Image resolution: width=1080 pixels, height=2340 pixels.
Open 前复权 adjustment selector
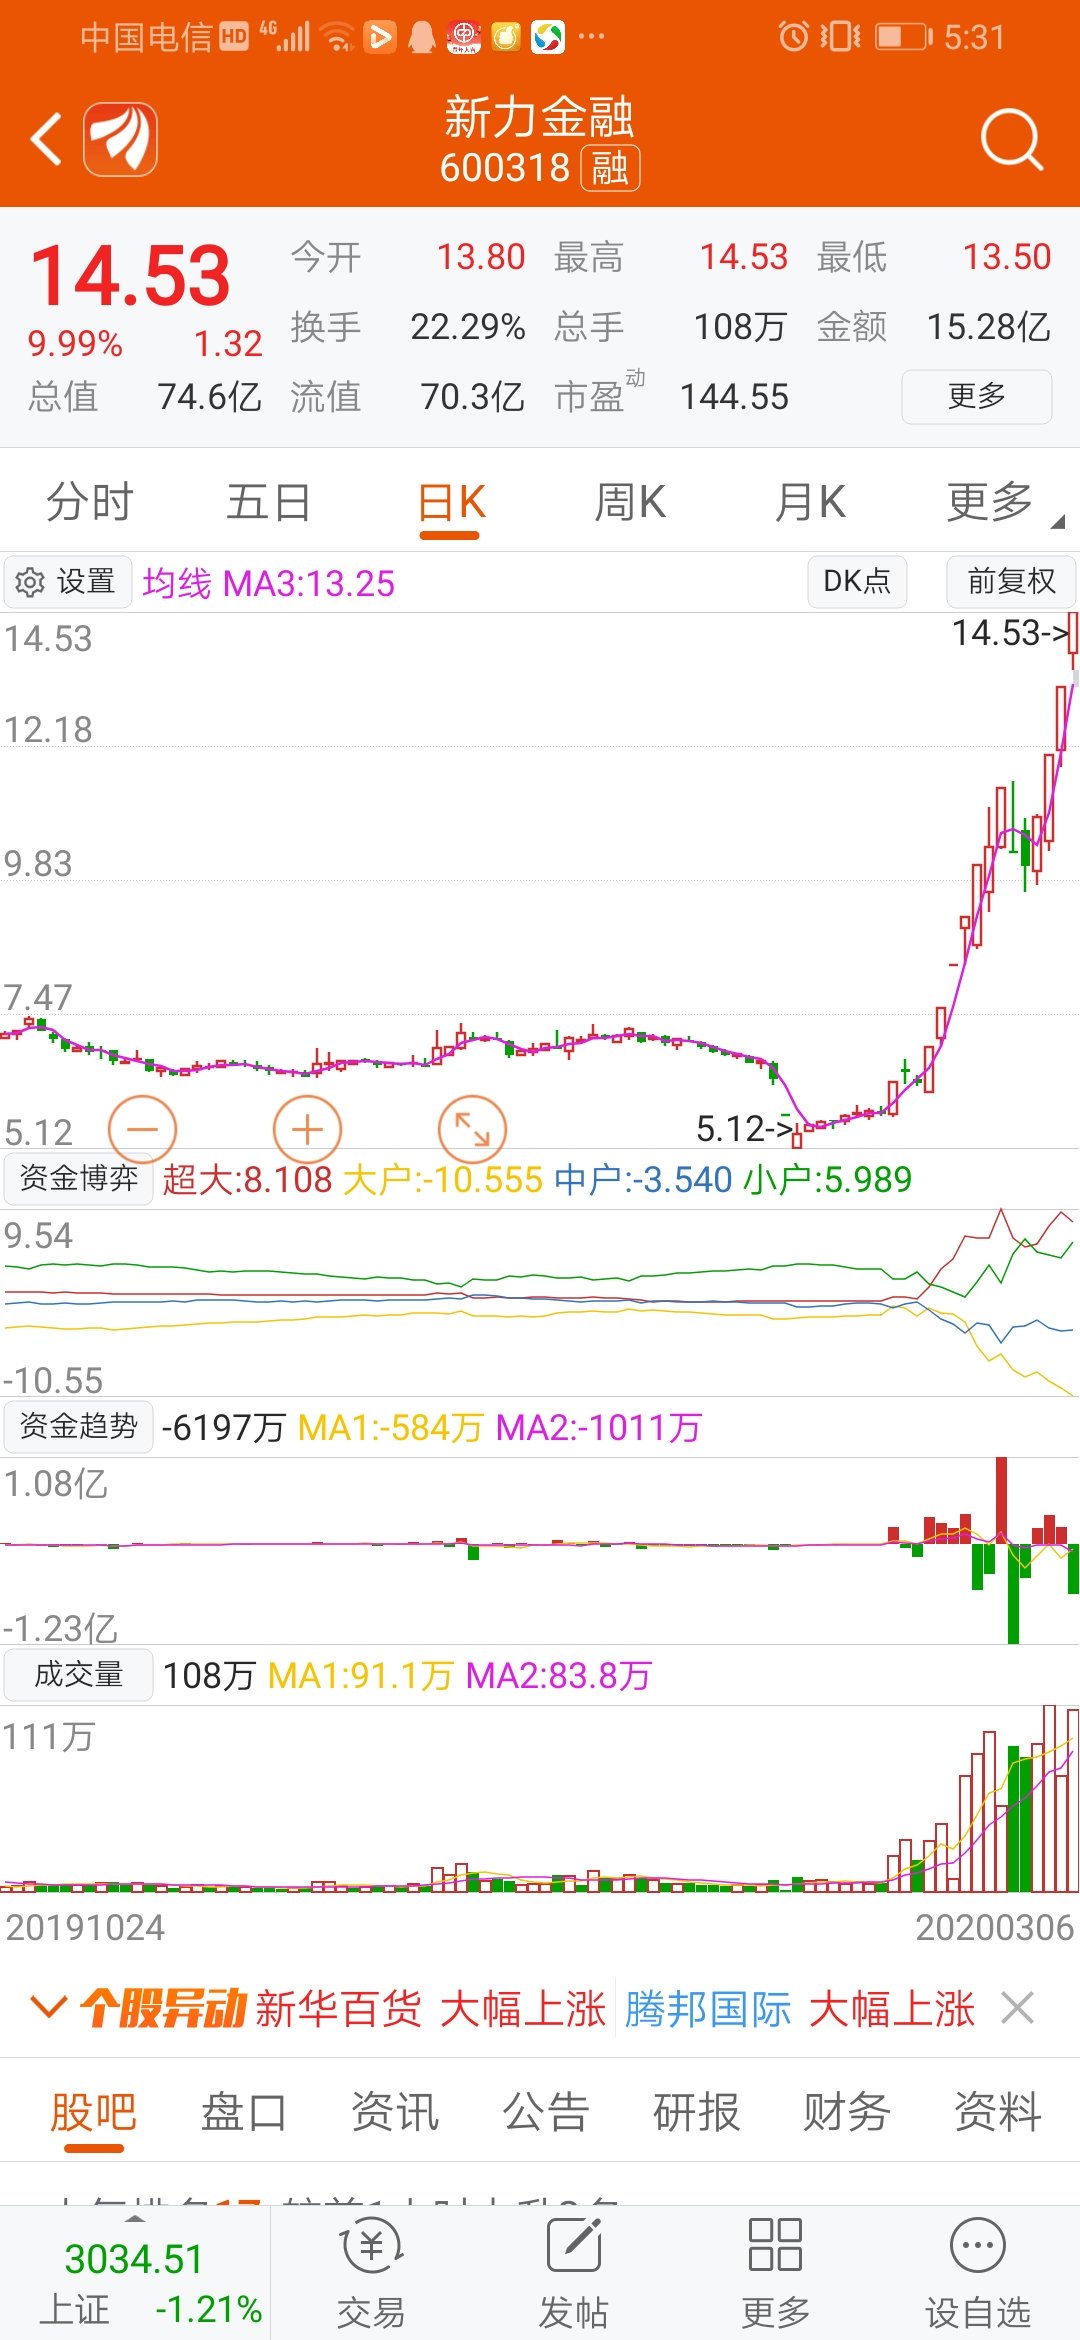[x=1011, y=581]
